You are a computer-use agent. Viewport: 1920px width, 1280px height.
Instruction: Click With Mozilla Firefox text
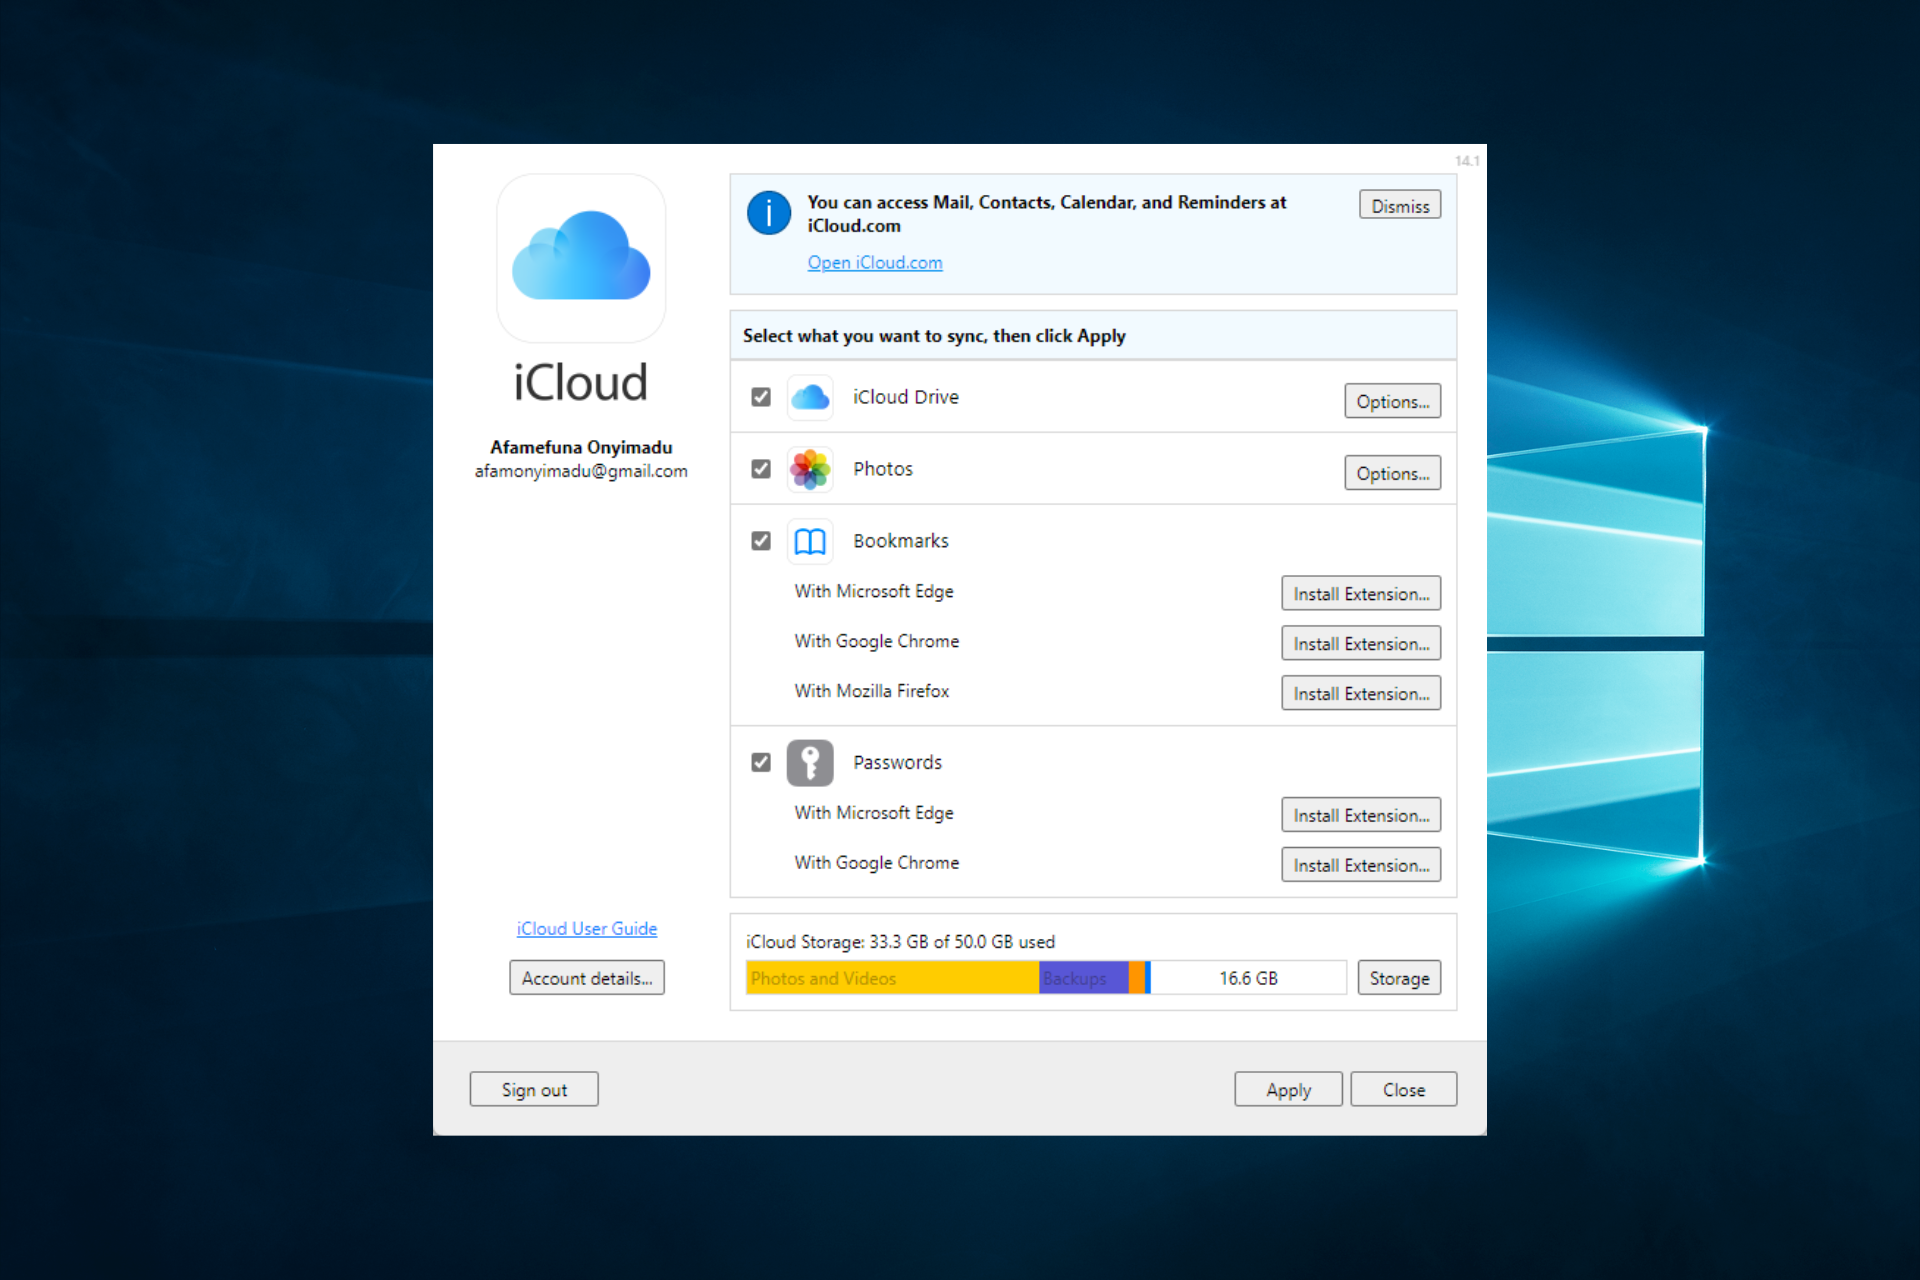click(872, 691)
